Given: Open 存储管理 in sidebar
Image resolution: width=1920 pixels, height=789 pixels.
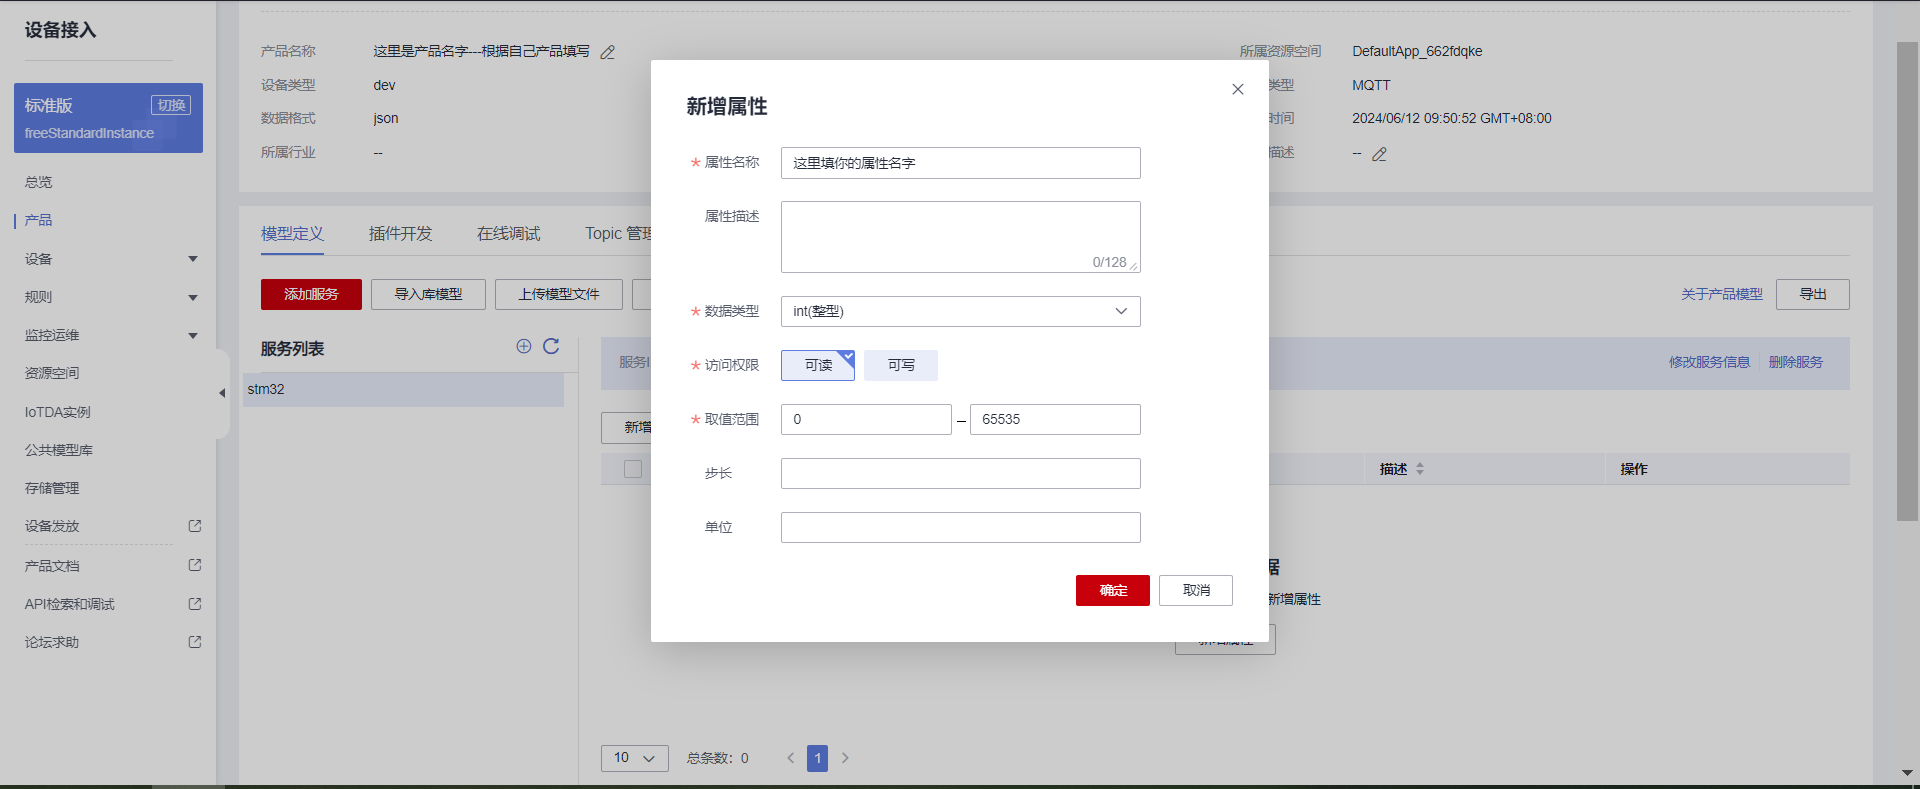Looking at the screenshot, I should [x=52, y=488].
